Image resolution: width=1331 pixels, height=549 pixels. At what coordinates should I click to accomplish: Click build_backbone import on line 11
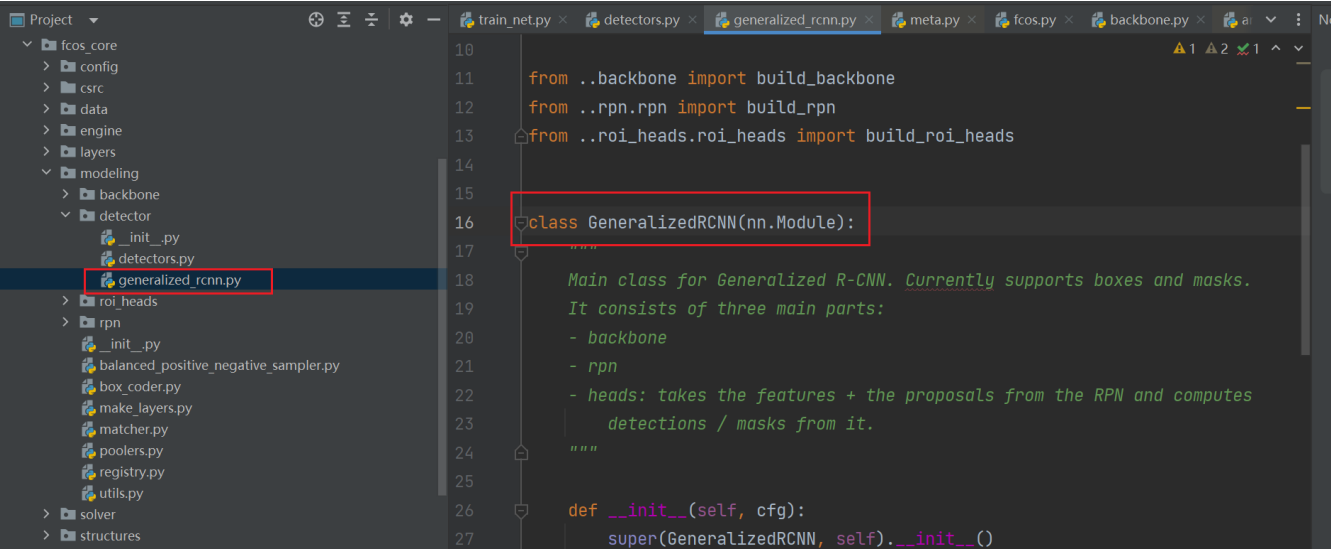coord(826,78)
